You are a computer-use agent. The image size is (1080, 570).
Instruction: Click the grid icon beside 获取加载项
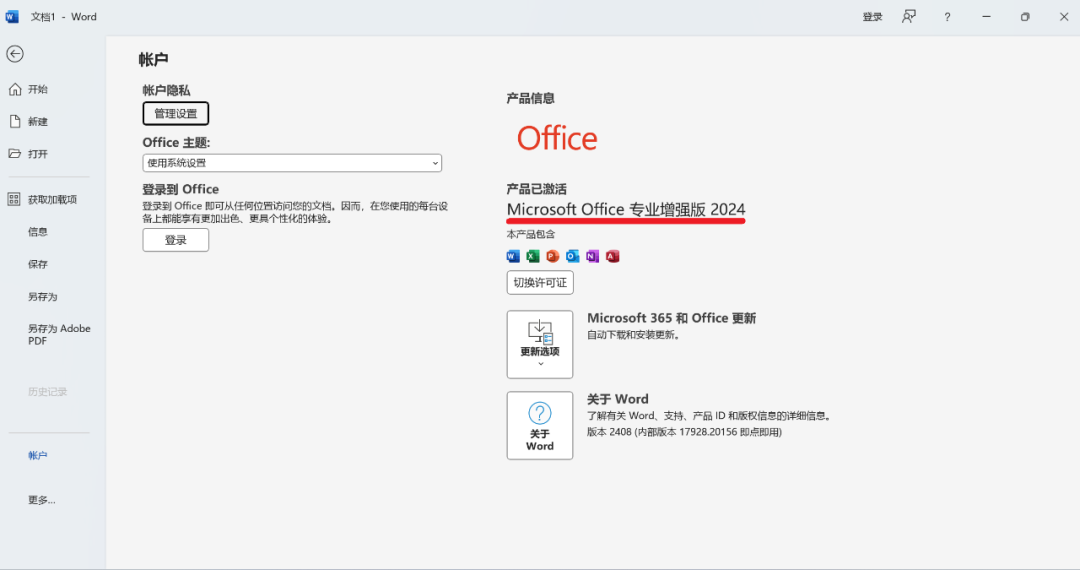14,200
